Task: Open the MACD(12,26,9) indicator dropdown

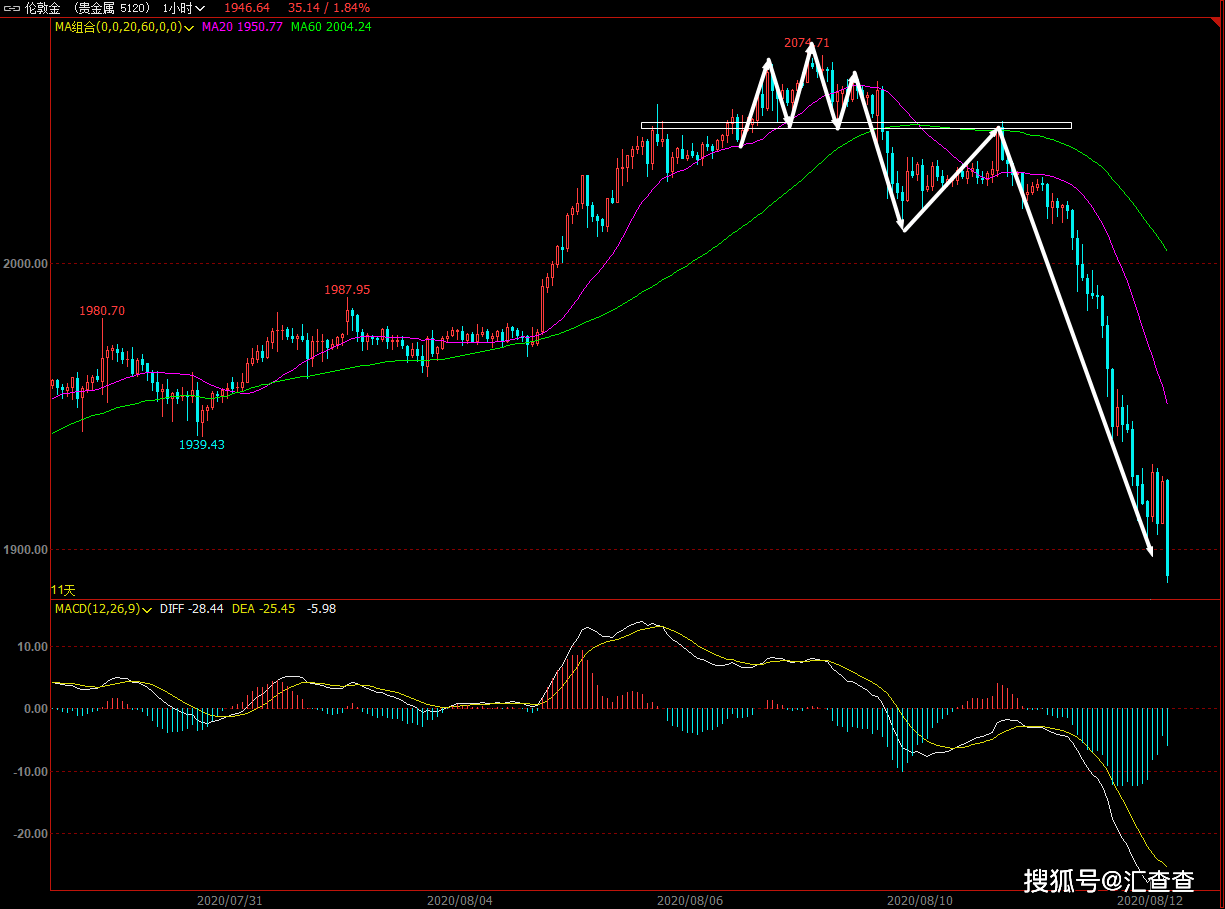Action: coord(147,608)
